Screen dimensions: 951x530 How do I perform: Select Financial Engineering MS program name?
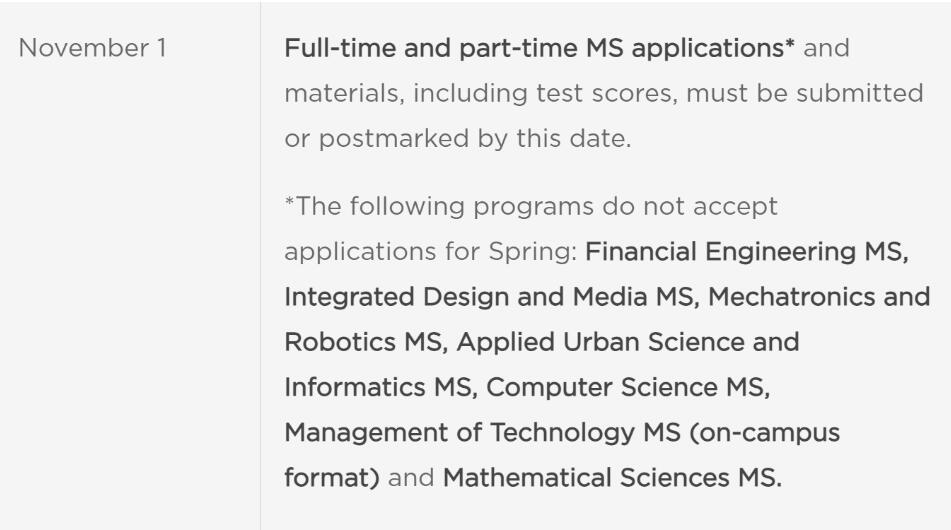click(x=747, y=252)
